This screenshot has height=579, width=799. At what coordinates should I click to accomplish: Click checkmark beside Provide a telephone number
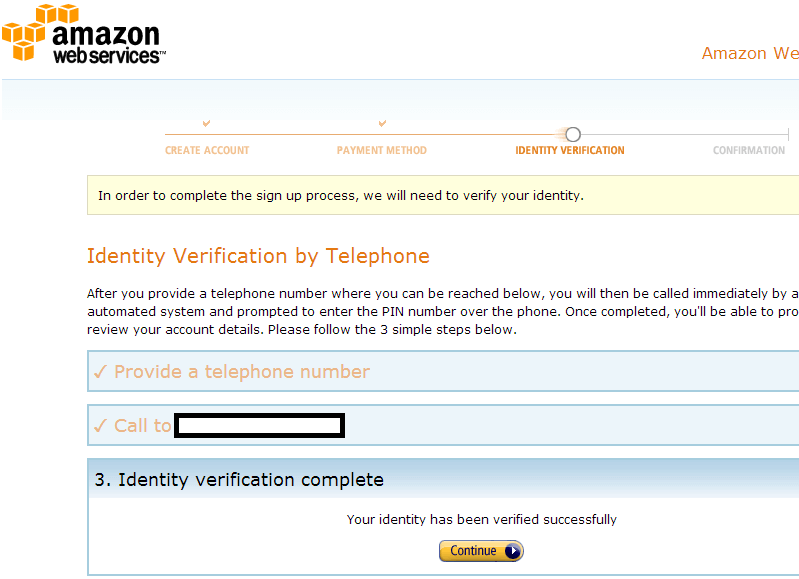click(x=100, y=372)
